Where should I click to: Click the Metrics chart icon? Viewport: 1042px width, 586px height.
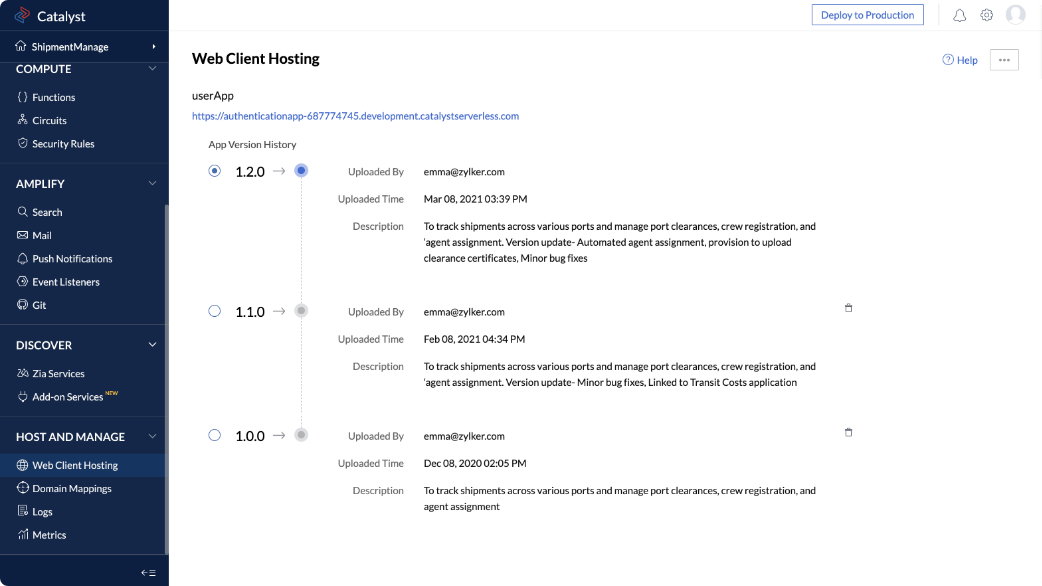(23, 534)
